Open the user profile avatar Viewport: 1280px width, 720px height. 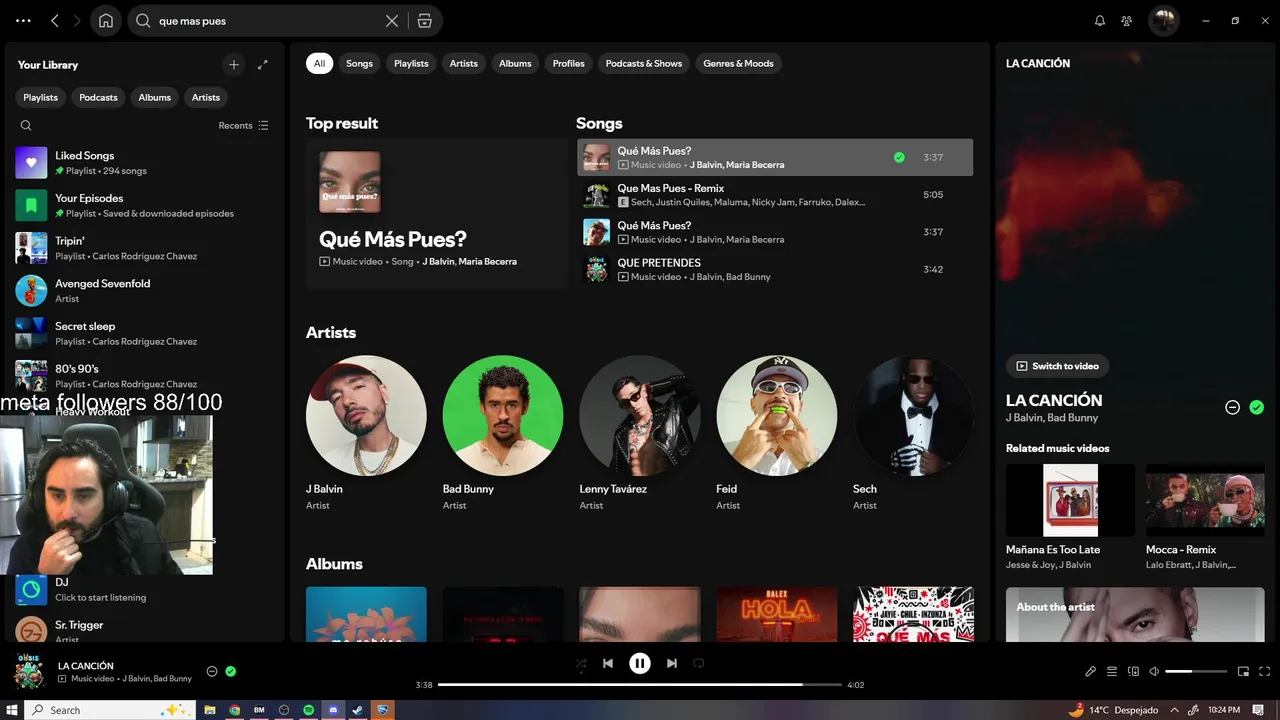[1163, 21]
